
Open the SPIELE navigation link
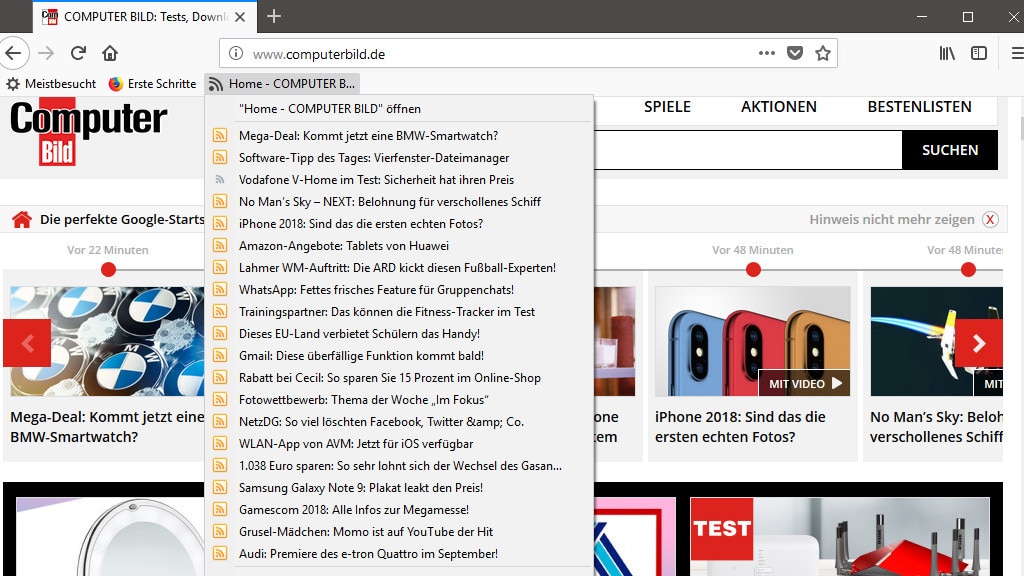point(667,107)
